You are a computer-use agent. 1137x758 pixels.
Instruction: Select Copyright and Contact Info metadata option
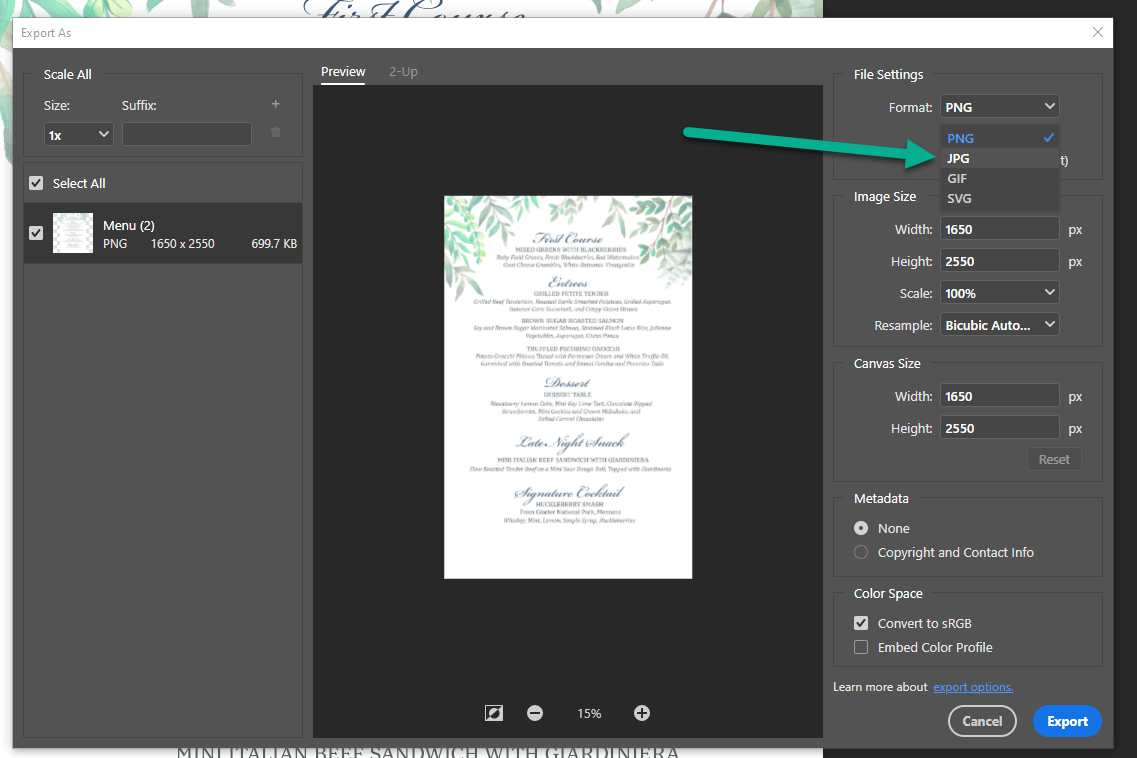(860, 552)
